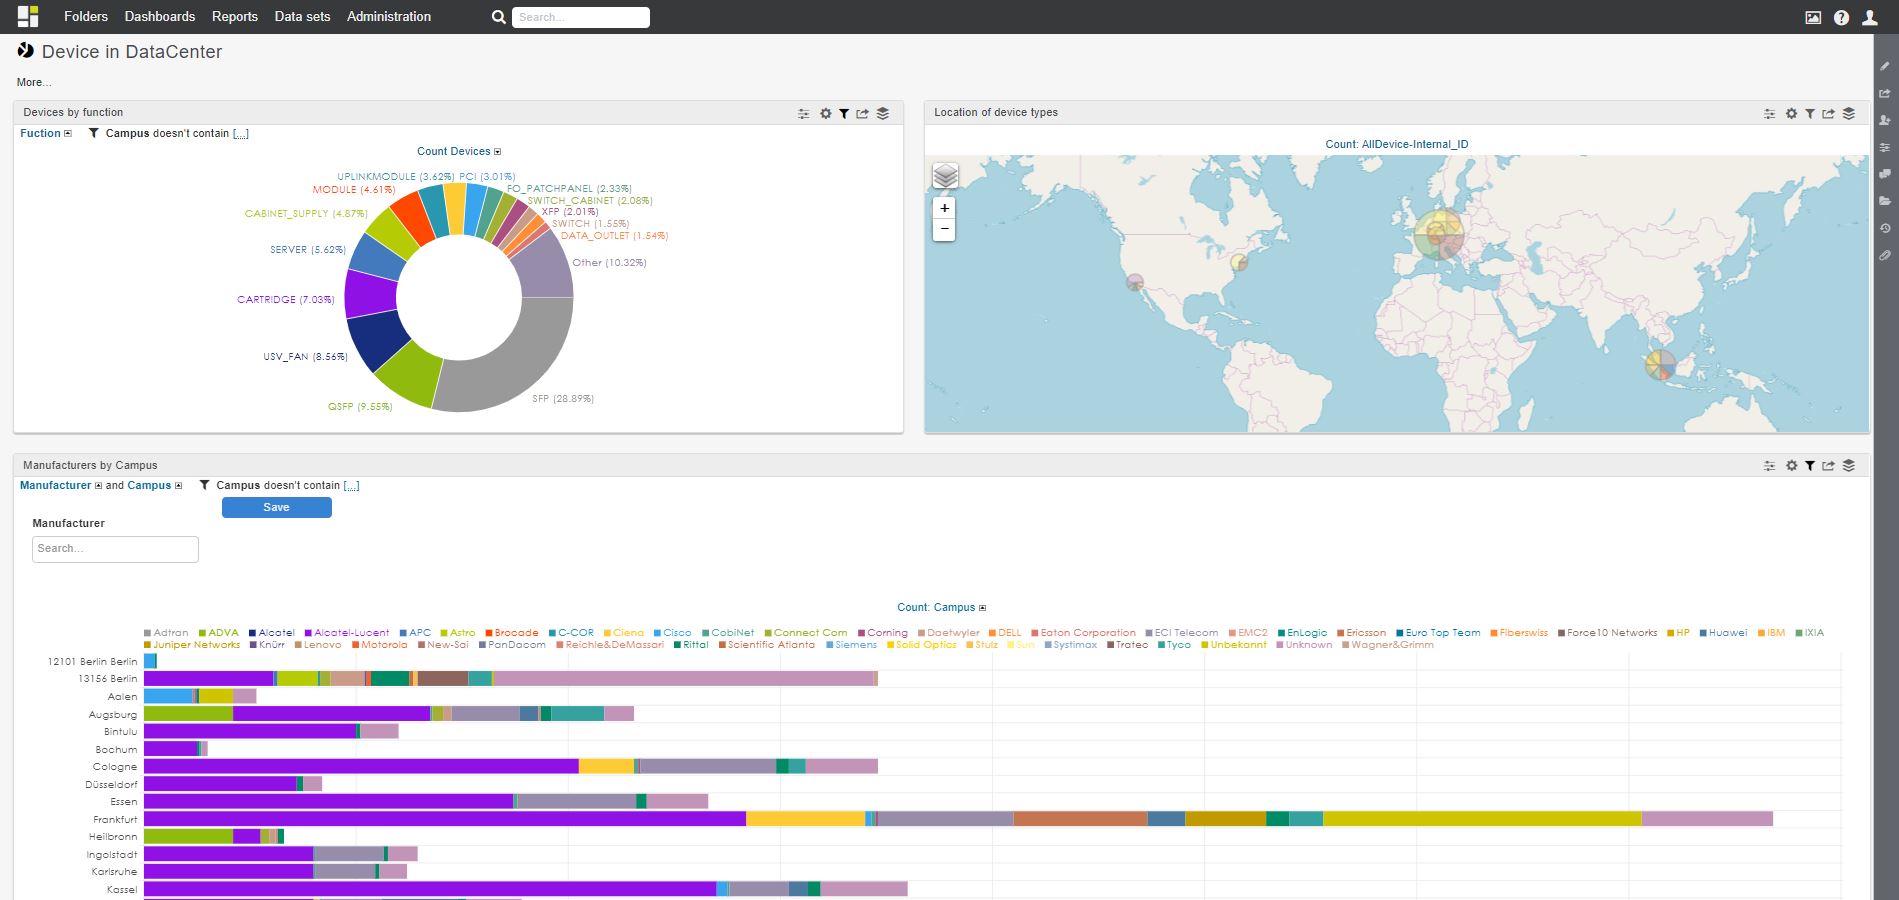
Task: Expand the Campus field next to Manufacturer
Action: click(x=176, y=485)
